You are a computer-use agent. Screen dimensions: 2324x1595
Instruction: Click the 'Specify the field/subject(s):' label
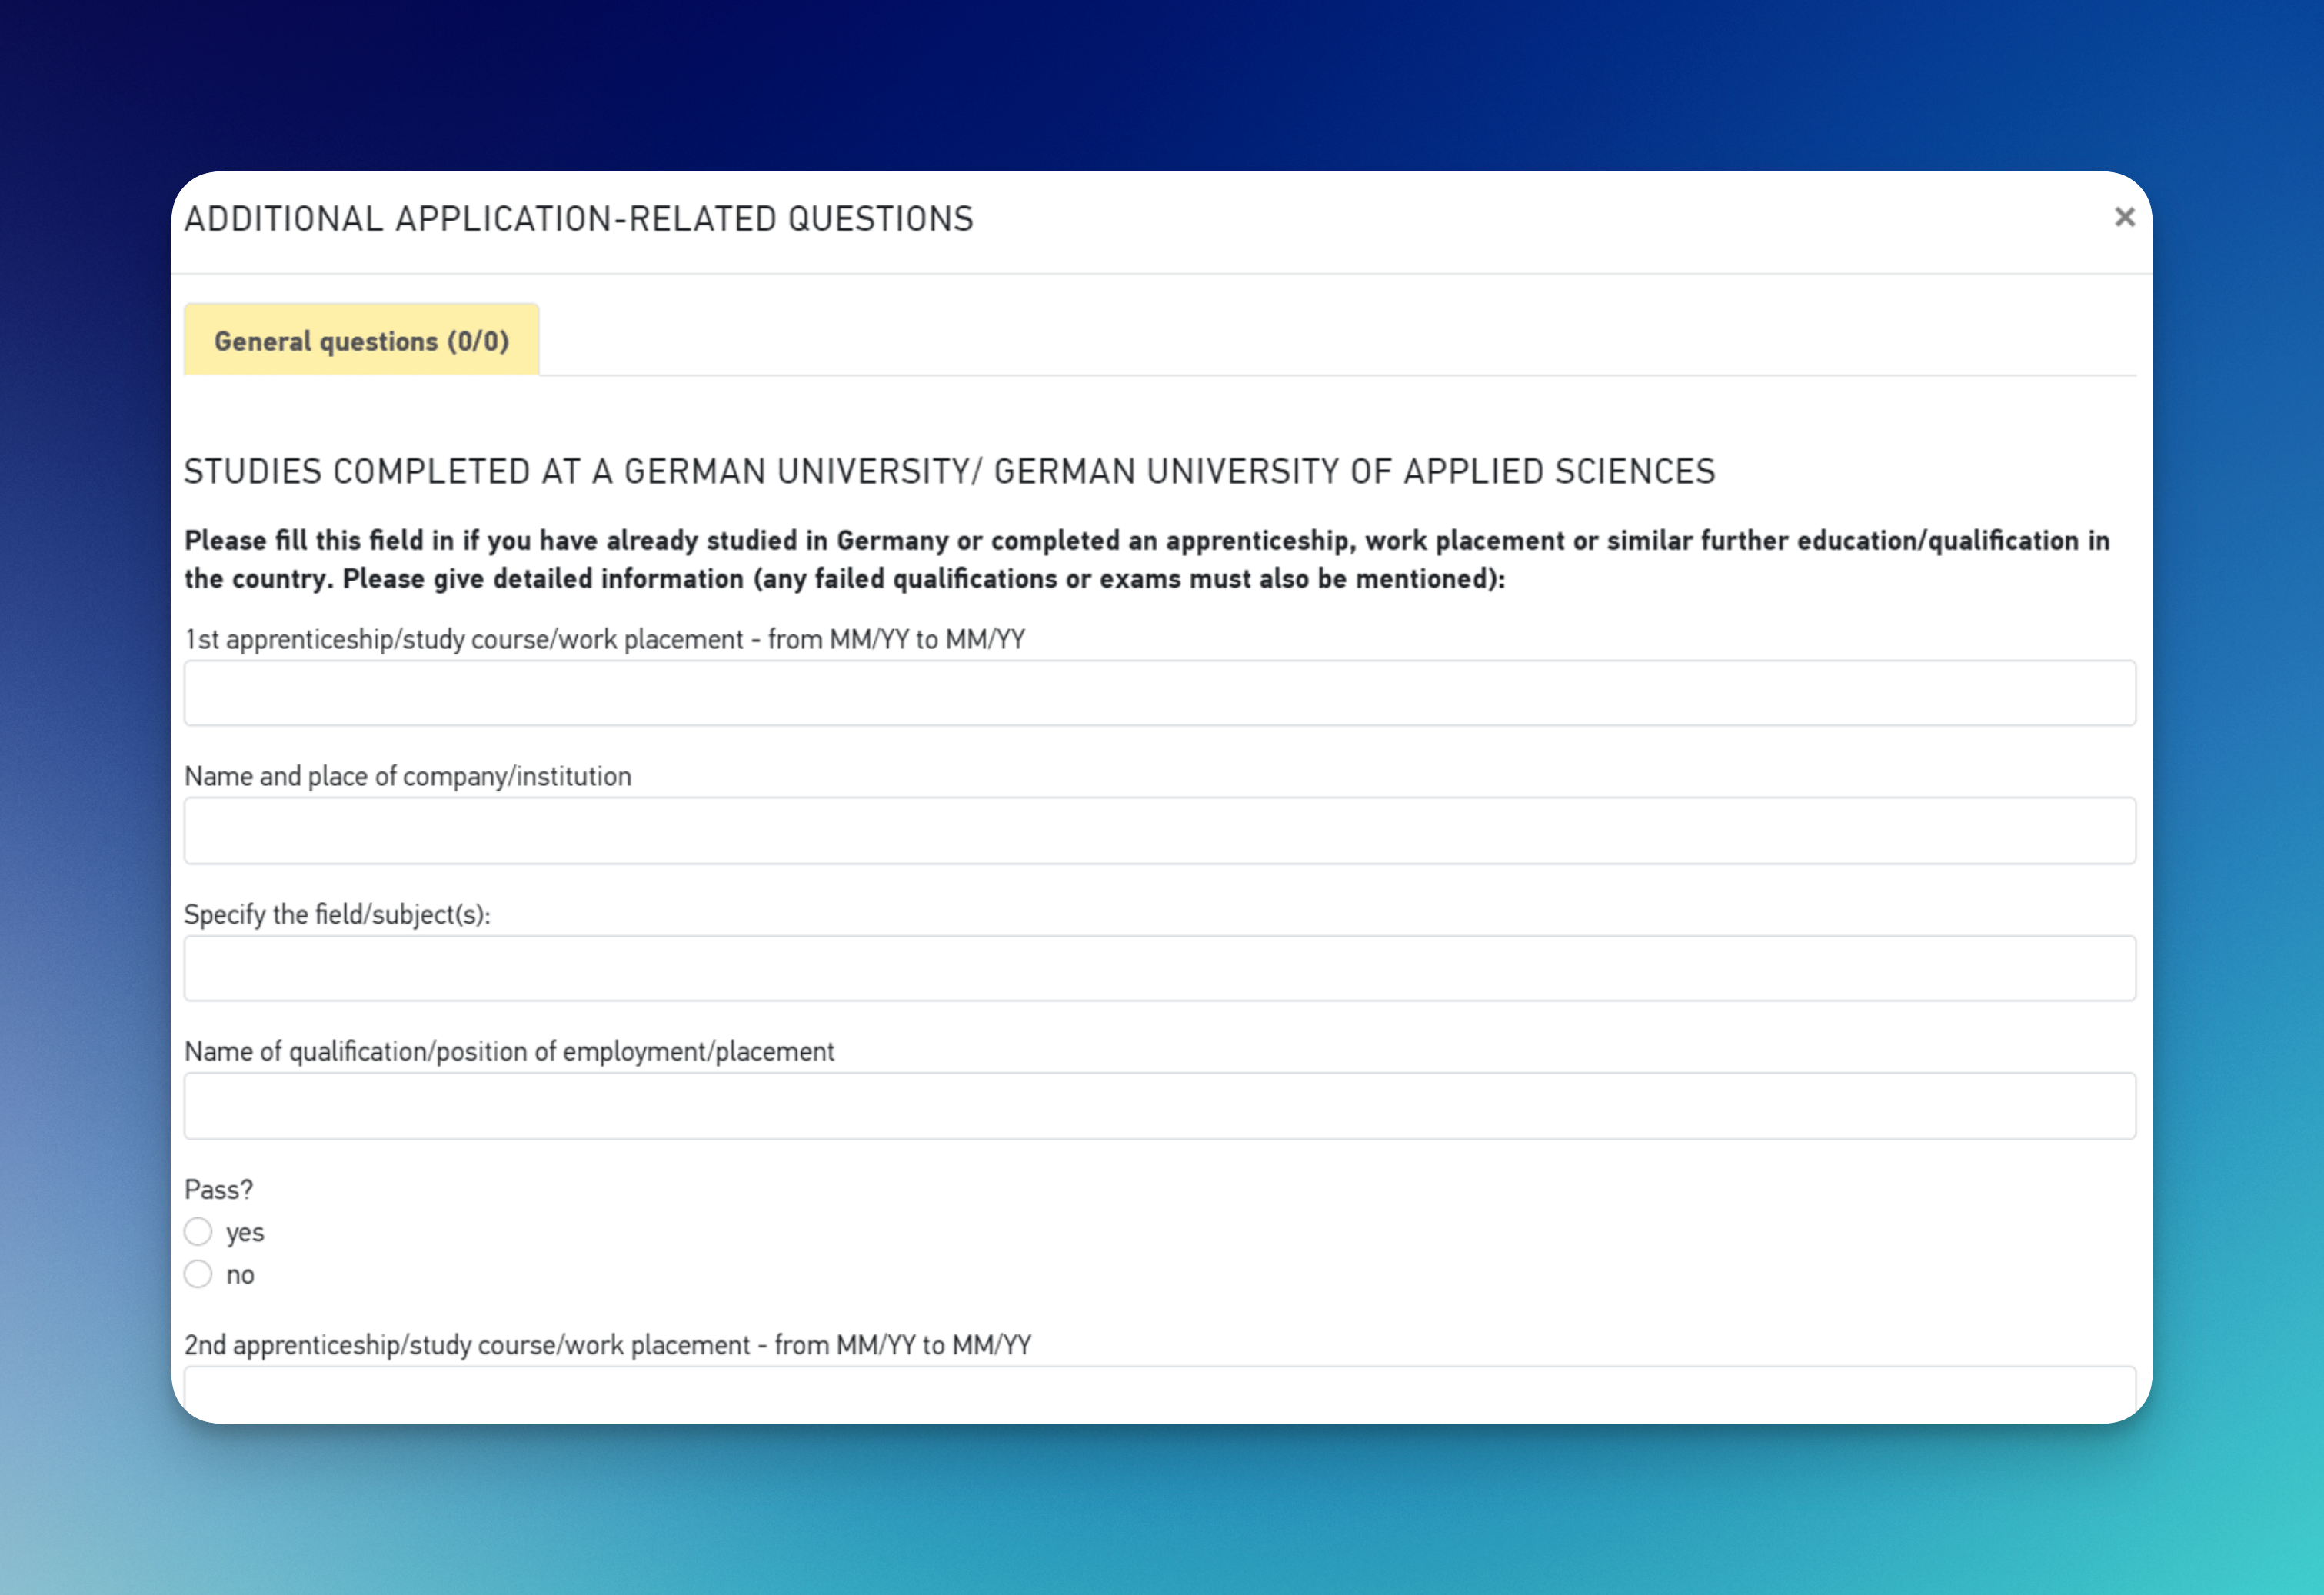[x=337, y=915]
